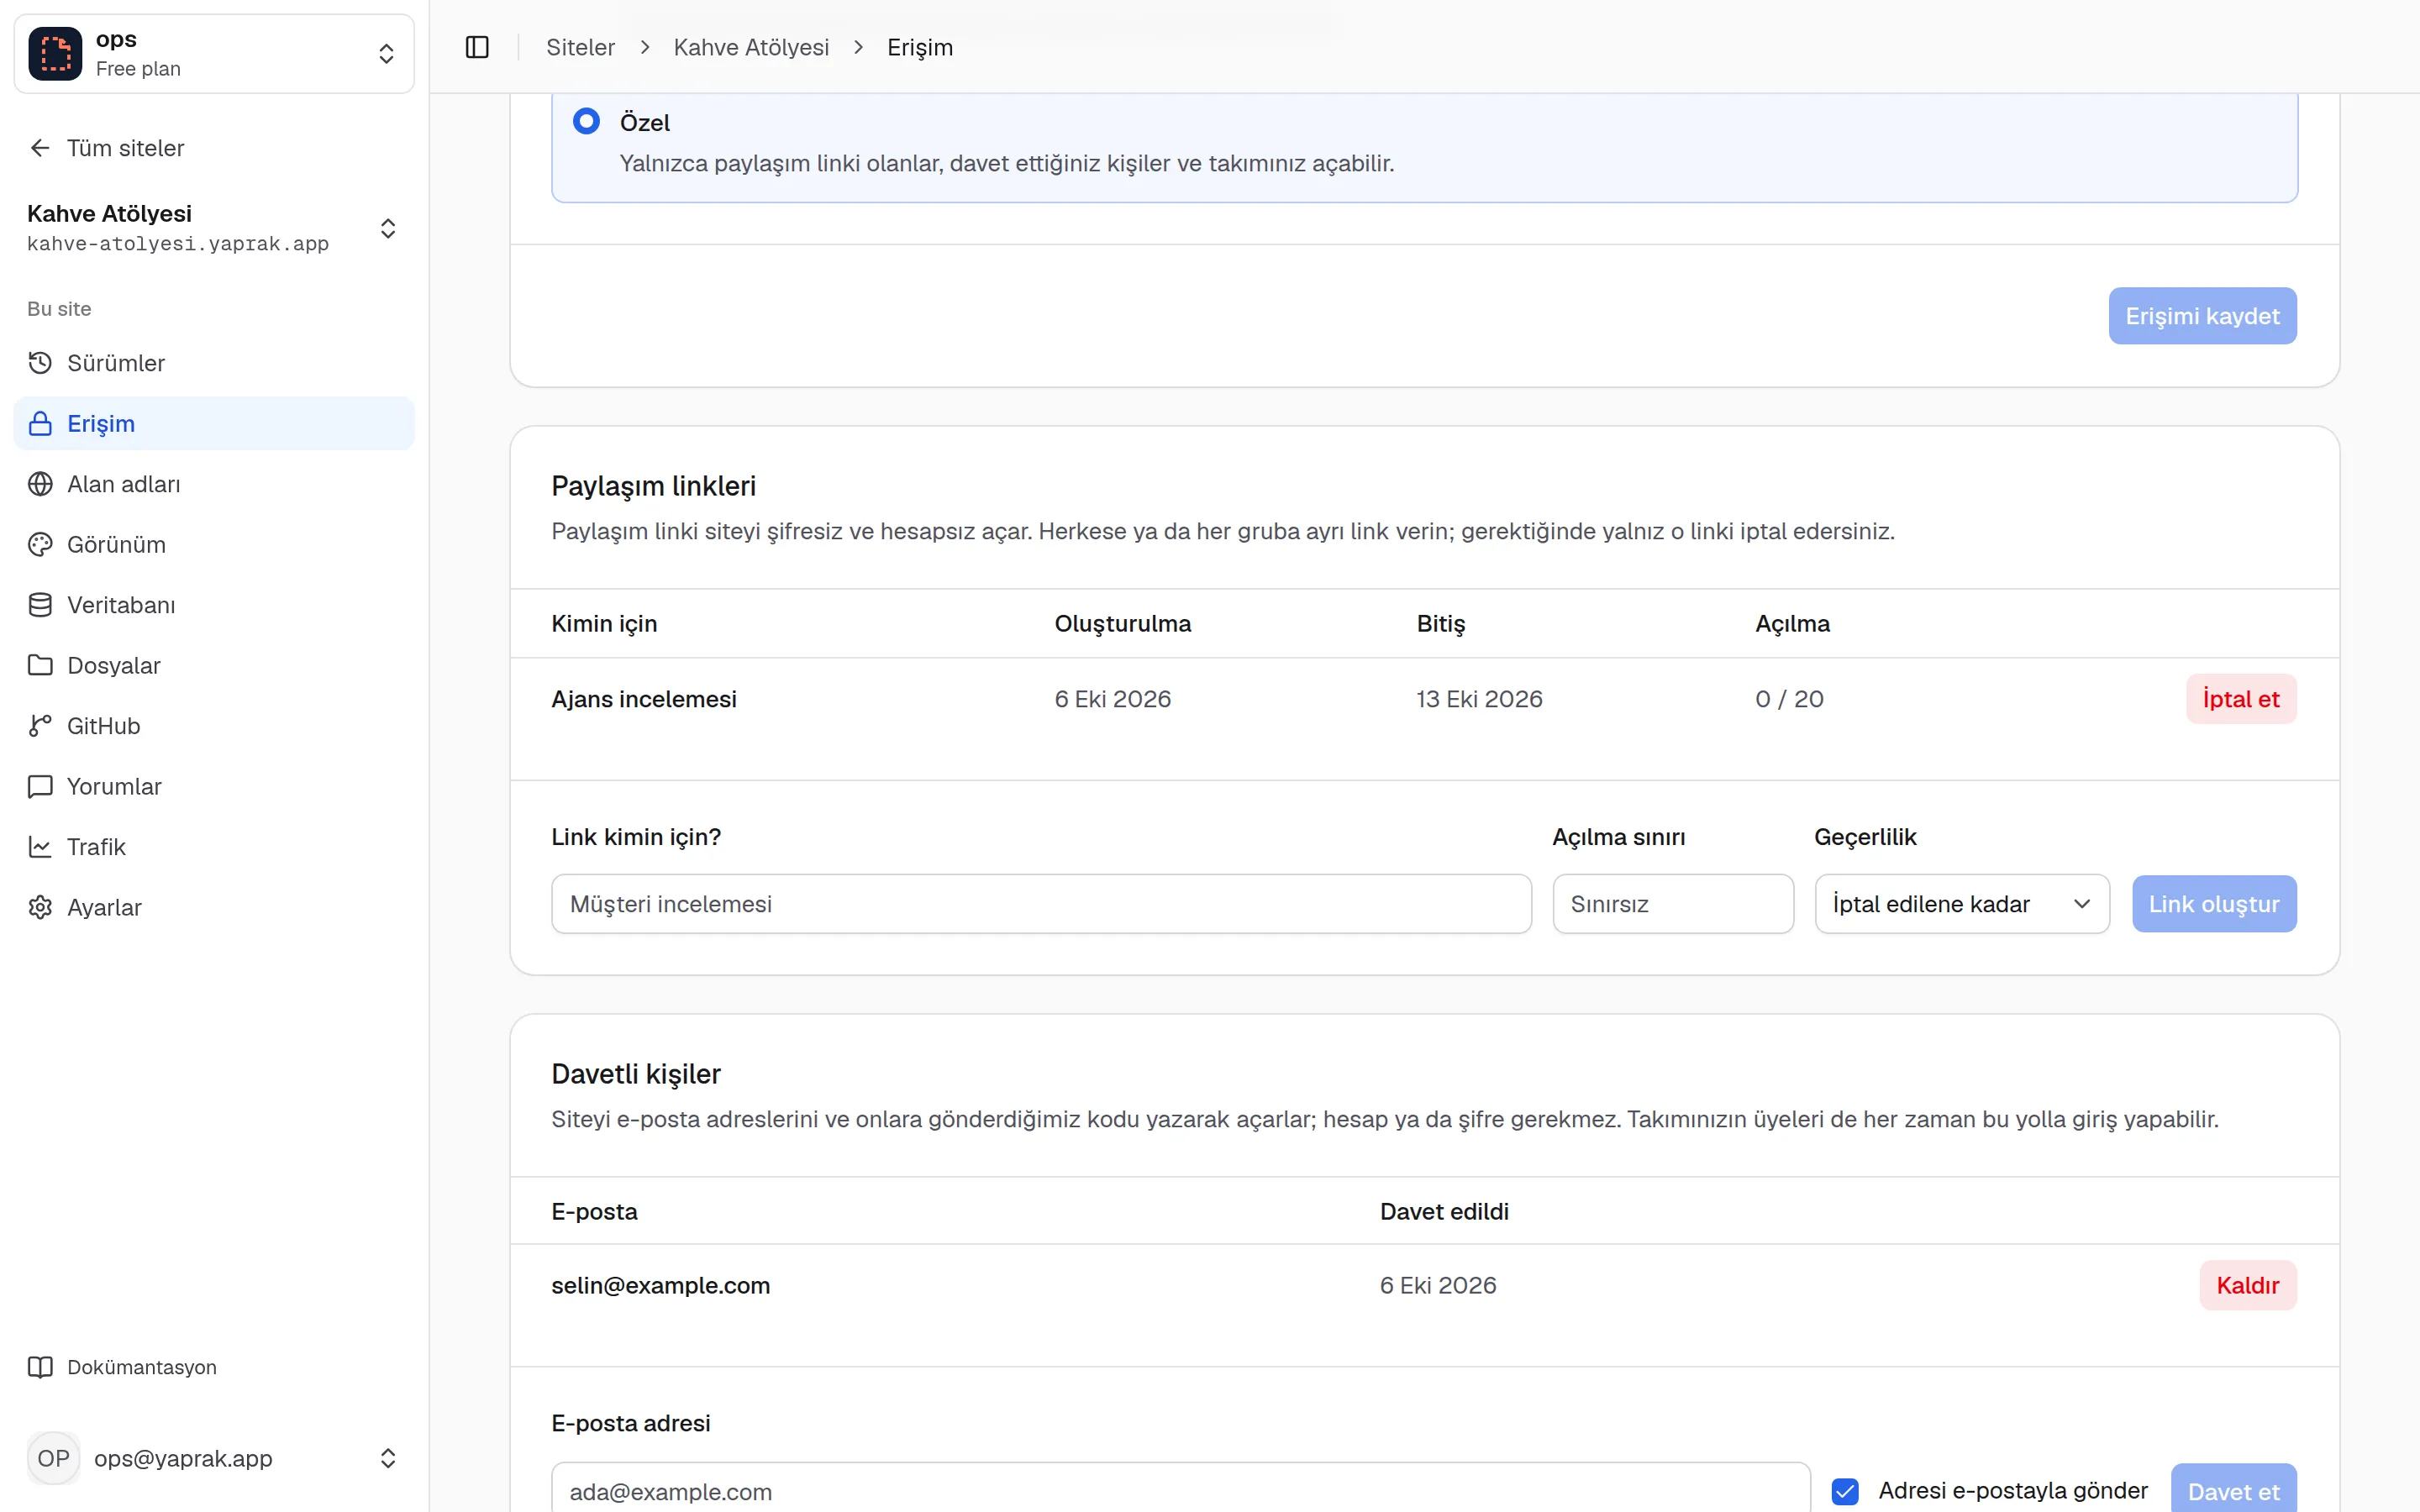
Task: Cancel the Ajans incelemesi link with İptal et
Action: click(x=2241, y=699)
